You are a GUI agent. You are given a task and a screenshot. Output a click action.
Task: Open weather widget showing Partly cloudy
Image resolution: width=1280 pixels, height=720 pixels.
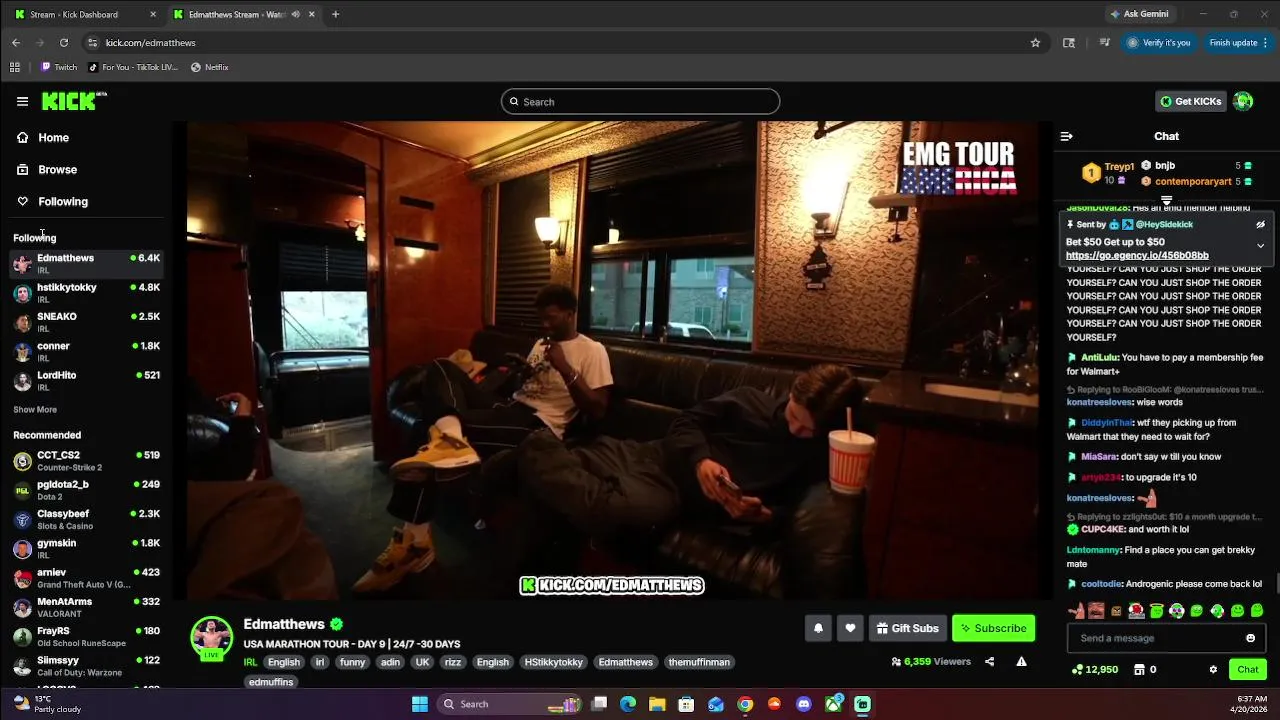[47, 704]
